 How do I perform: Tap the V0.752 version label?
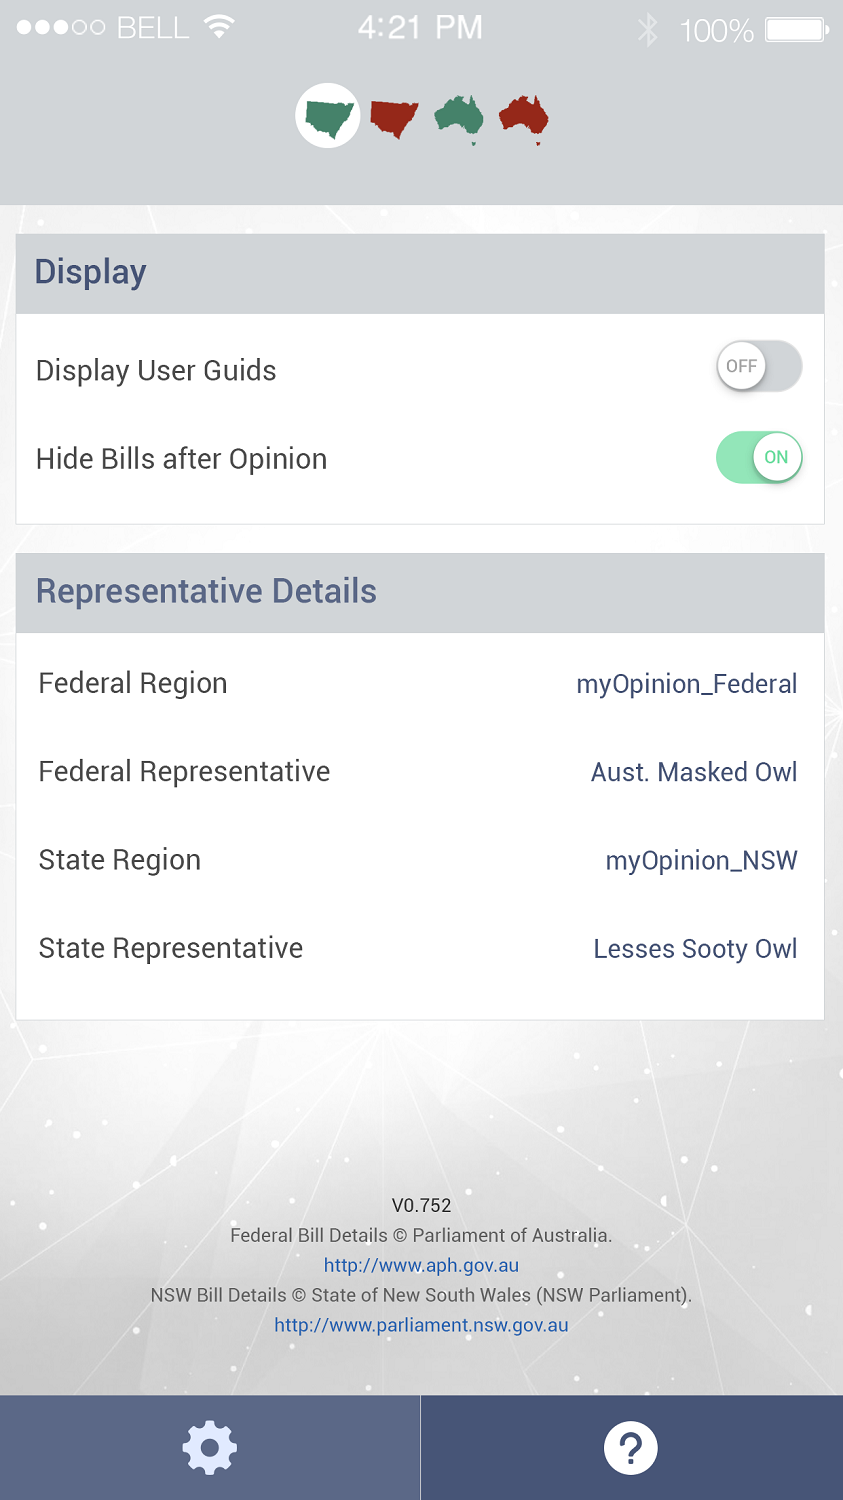[421, 1205]
